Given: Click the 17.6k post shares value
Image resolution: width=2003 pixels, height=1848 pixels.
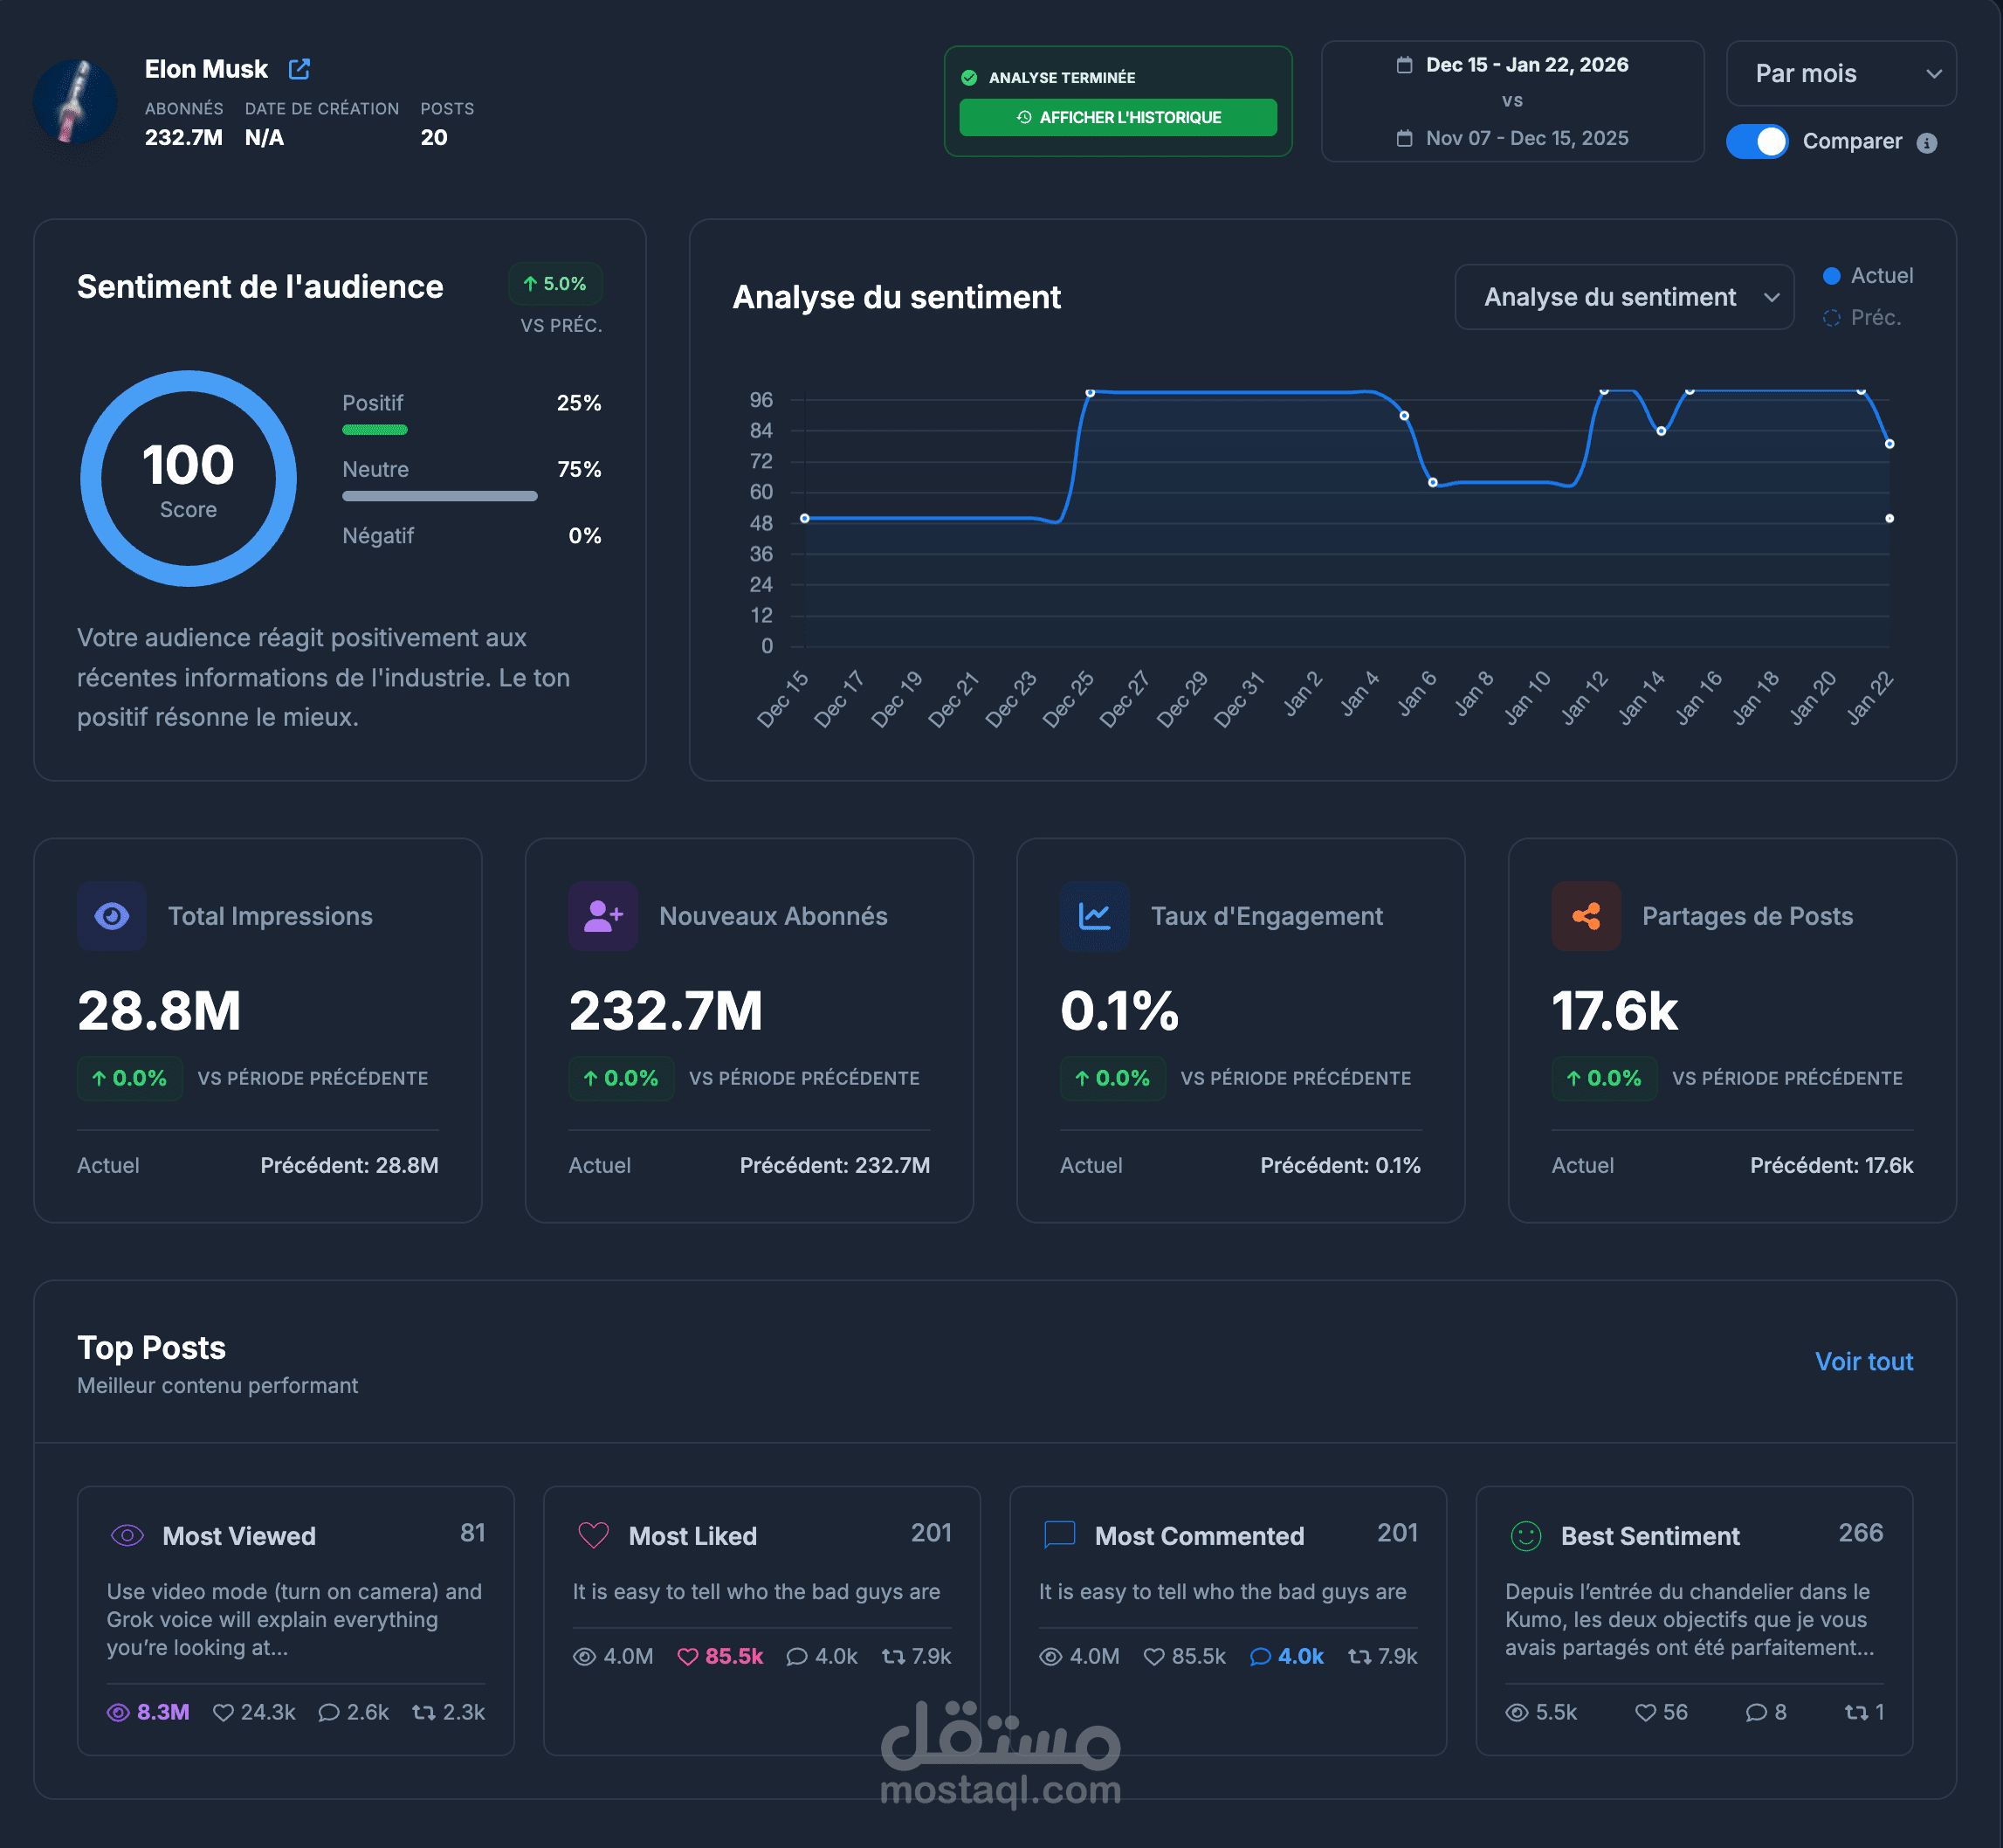Looking at the screenshot, I should (1615, 1010).
